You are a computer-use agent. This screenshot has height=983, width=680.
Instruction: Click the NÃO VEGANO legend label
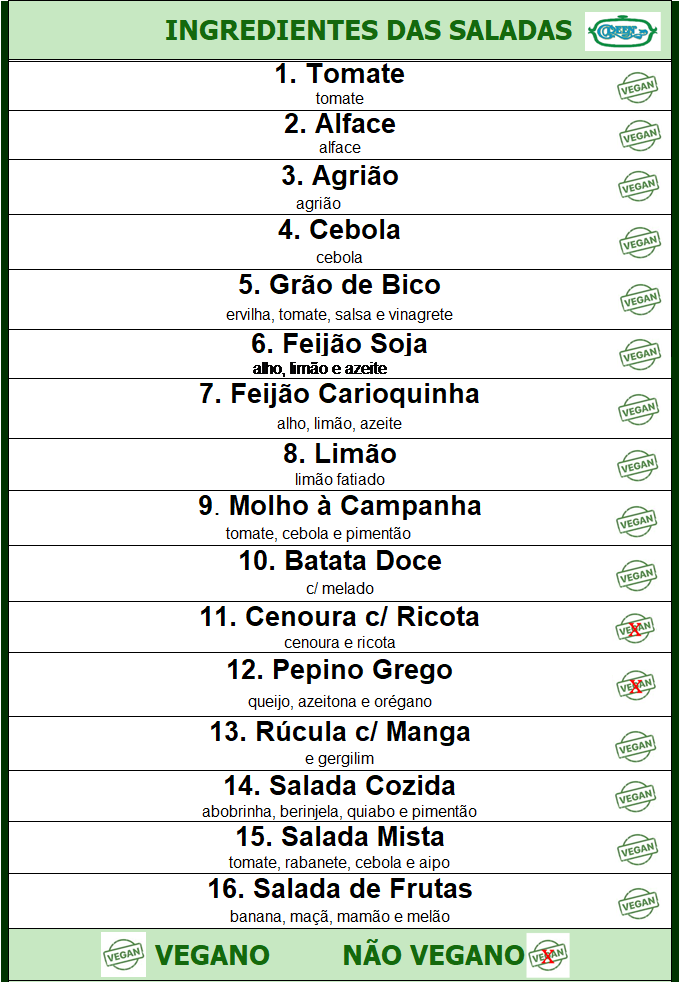433,955
